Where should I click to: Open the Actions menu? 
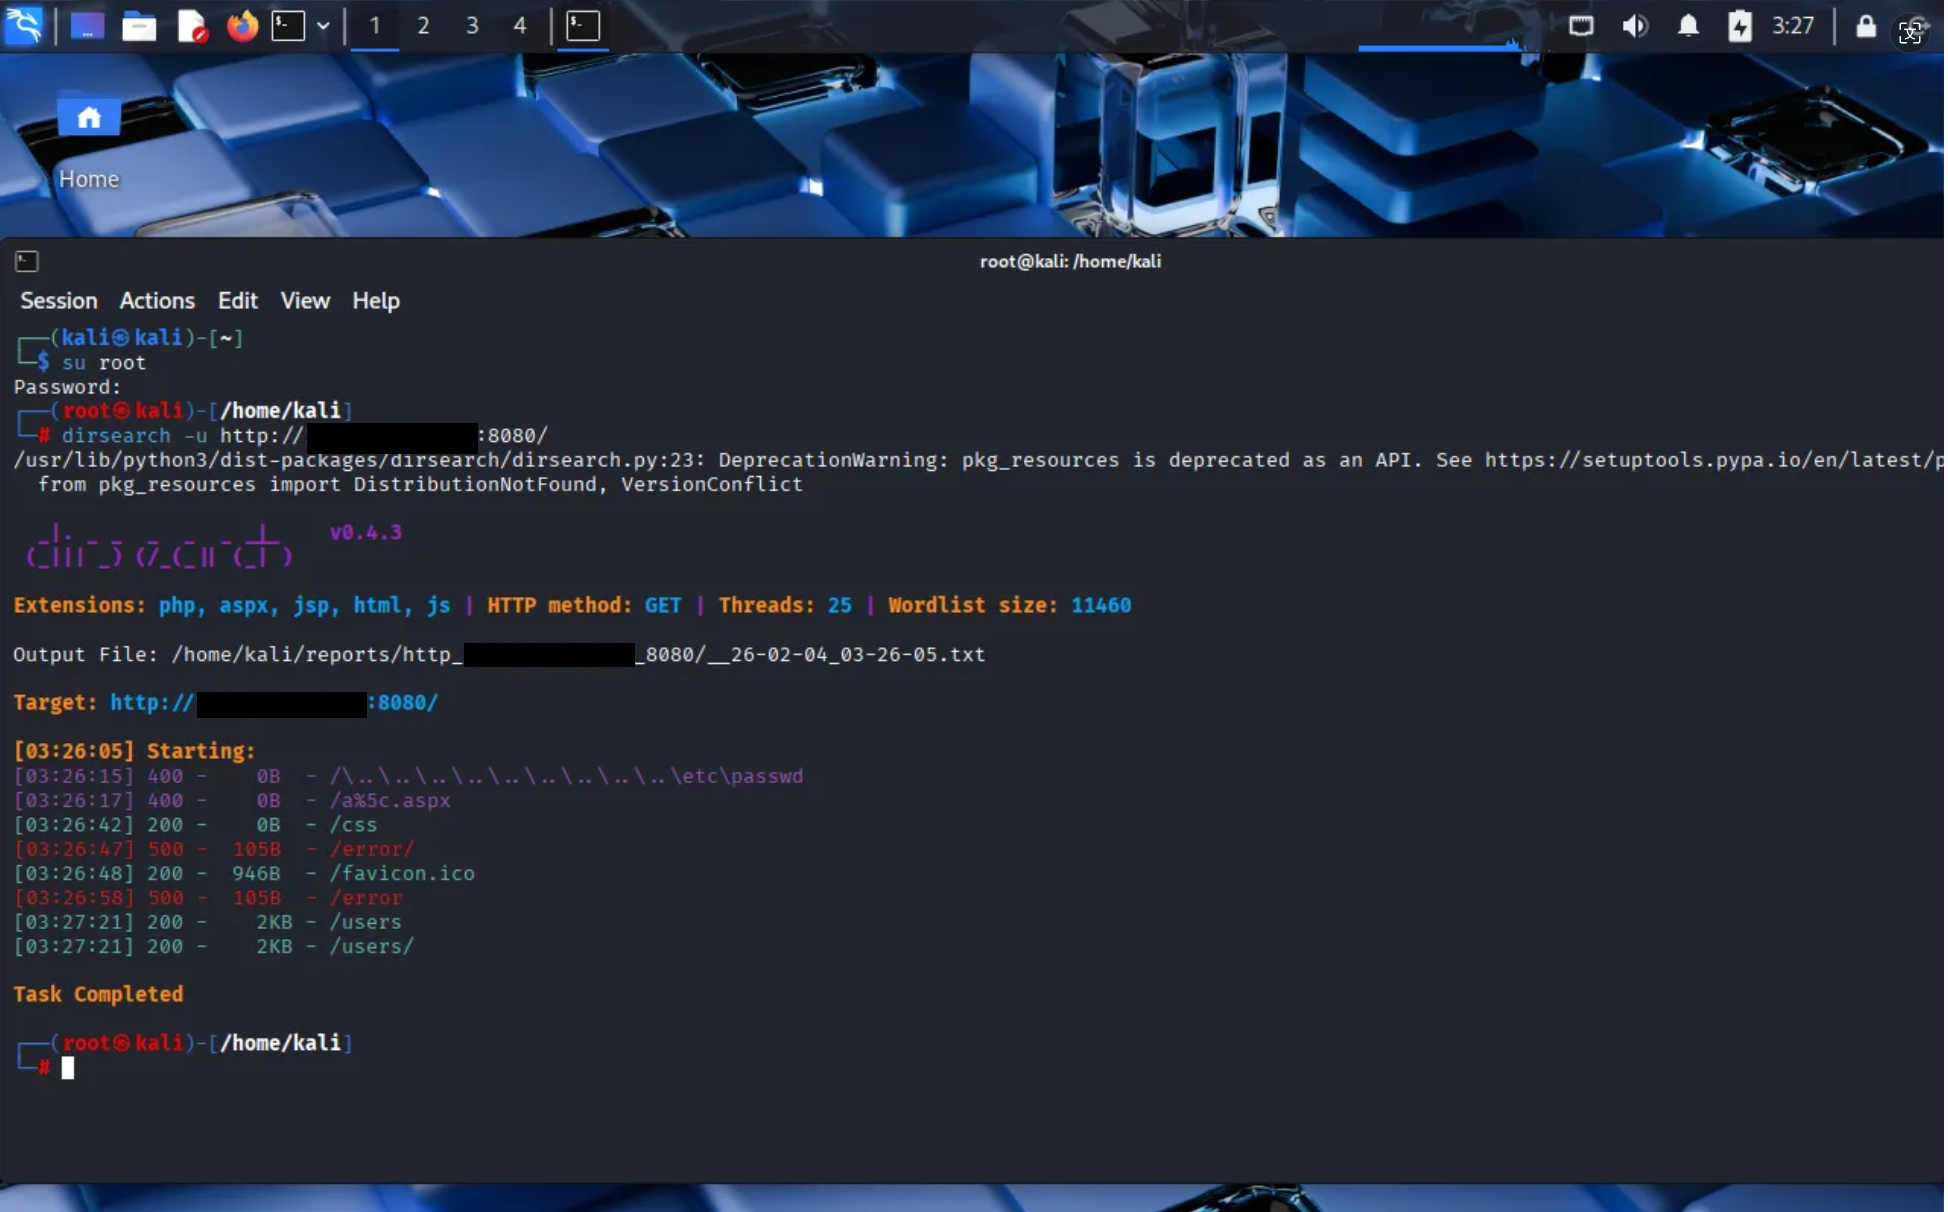tap(157, 301)
